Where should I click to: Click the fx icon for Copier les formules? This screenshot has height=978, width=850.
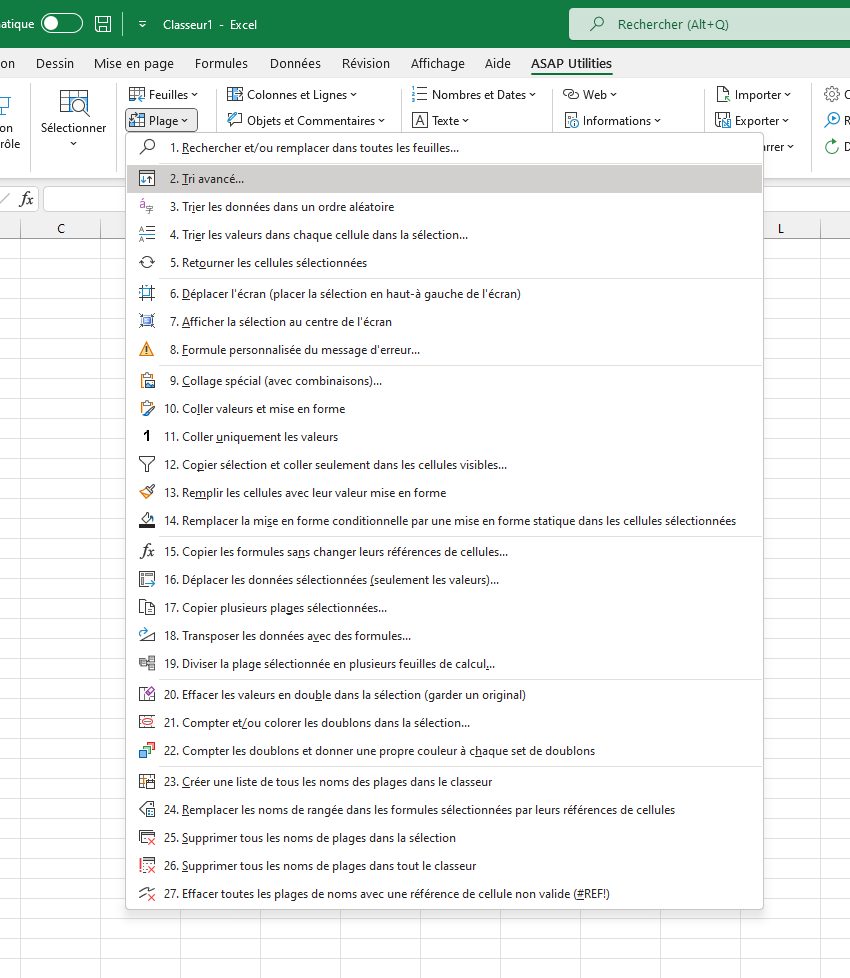[147, 551]
